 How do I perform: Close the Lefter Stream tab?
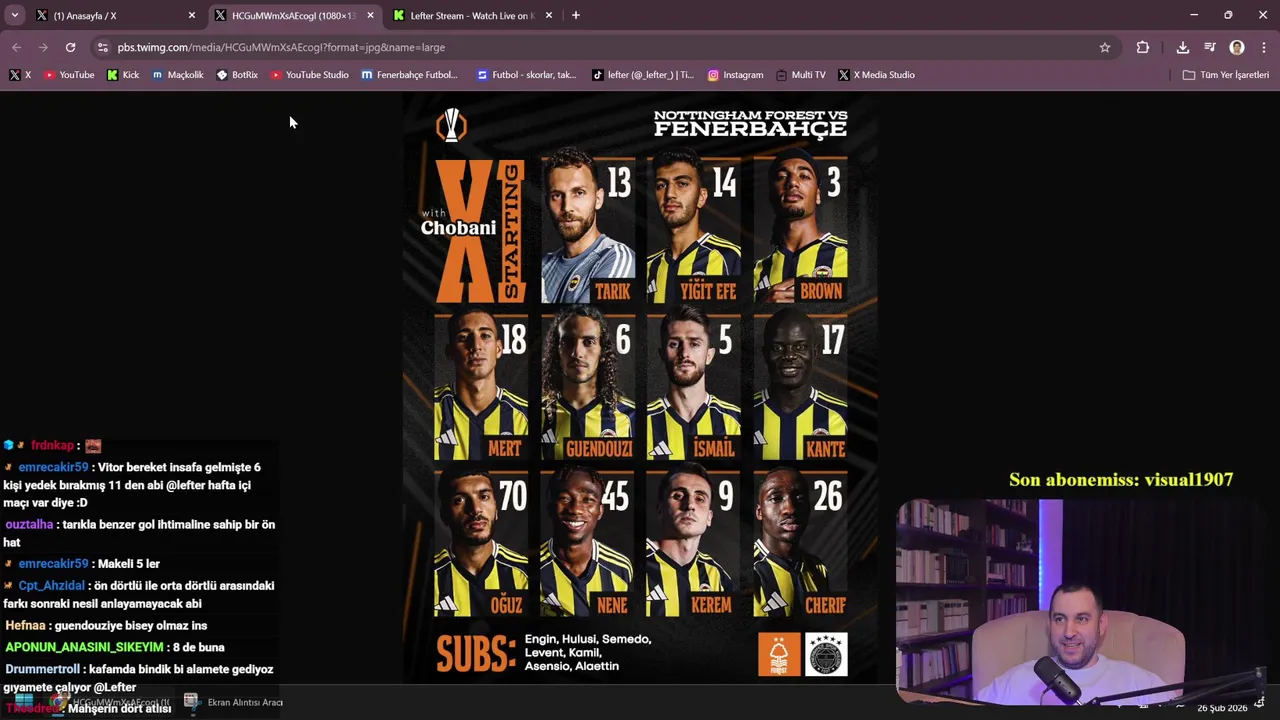548,15
